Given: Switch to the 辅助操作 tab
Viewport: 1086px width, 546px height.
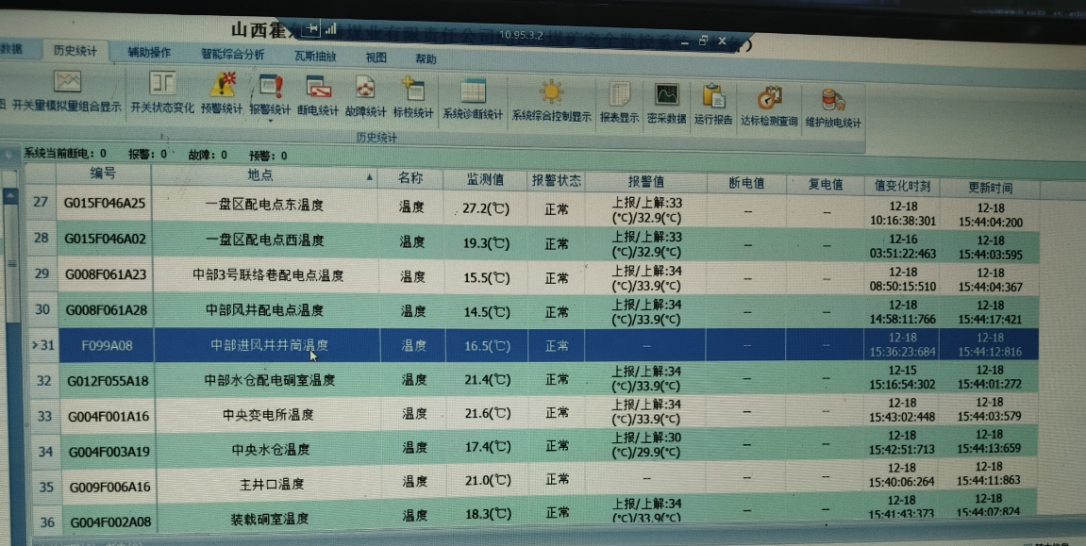Looking at the screenshot, I should 149,53.
